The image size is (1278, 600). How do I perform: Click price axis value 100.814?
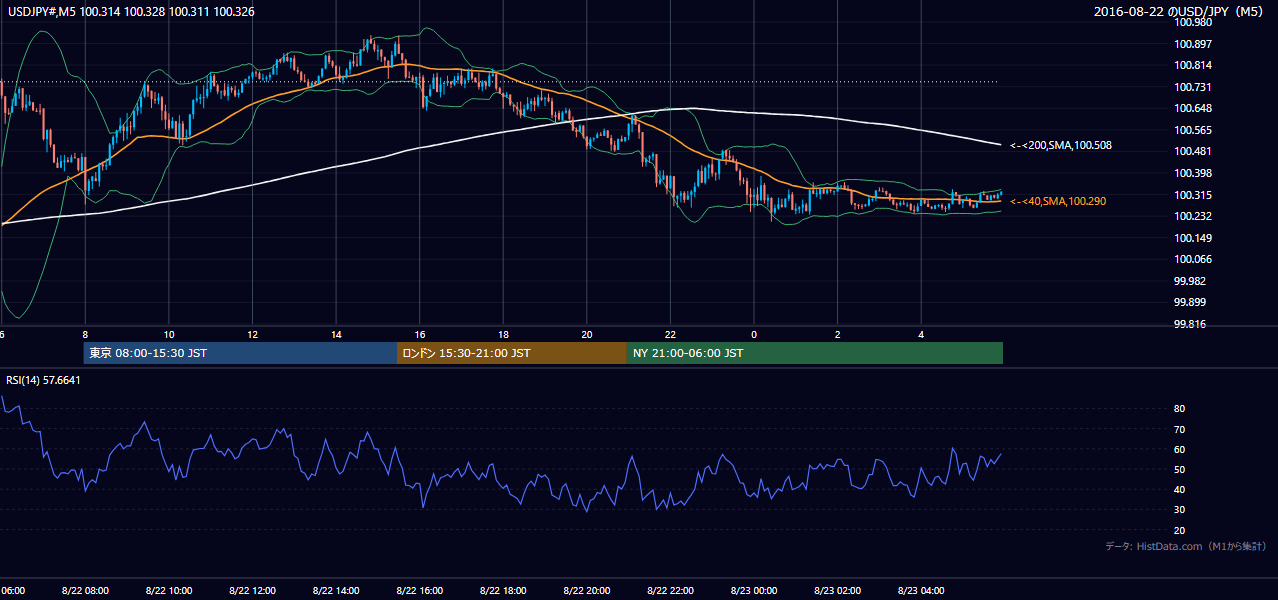(1192, 66)
